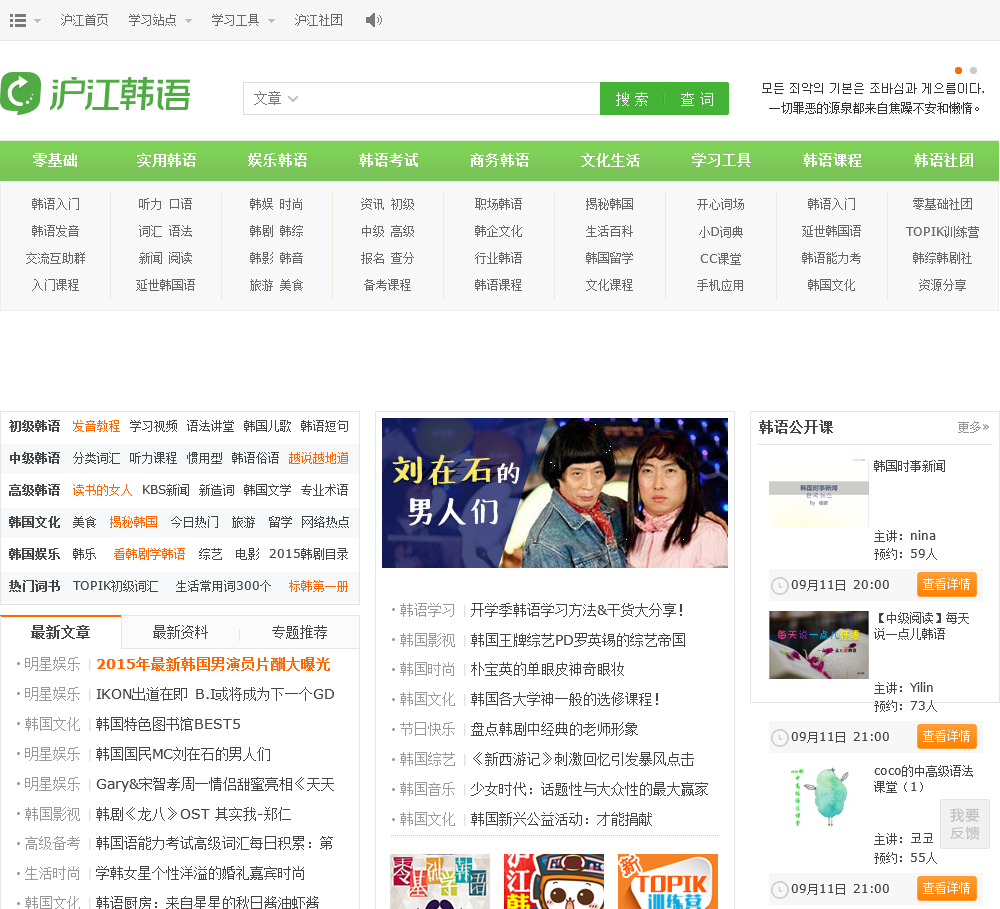
Task: Open article 盘点韩剧中经典的老师形象
Action: coord(554,729)
